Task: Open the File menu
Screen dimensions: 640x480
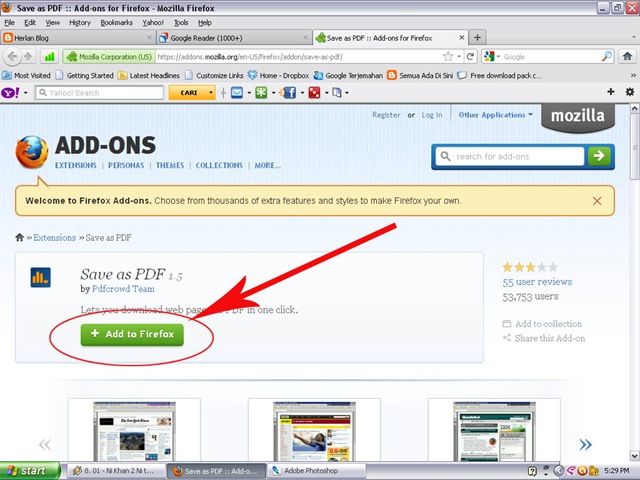Action: click(9, 22)
